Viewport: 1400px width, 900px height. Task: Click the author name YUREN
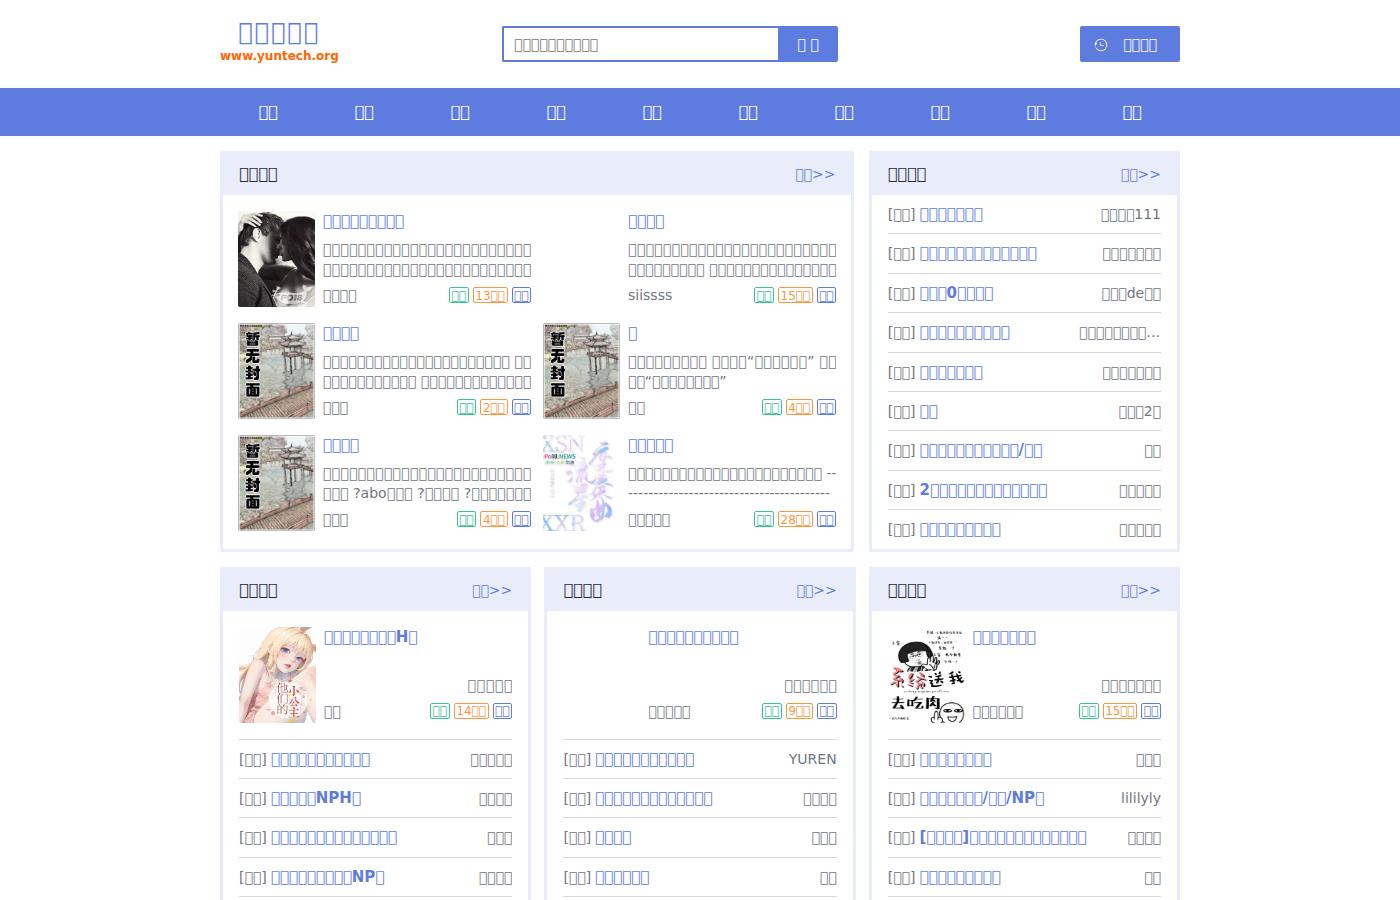coord(812,759)
